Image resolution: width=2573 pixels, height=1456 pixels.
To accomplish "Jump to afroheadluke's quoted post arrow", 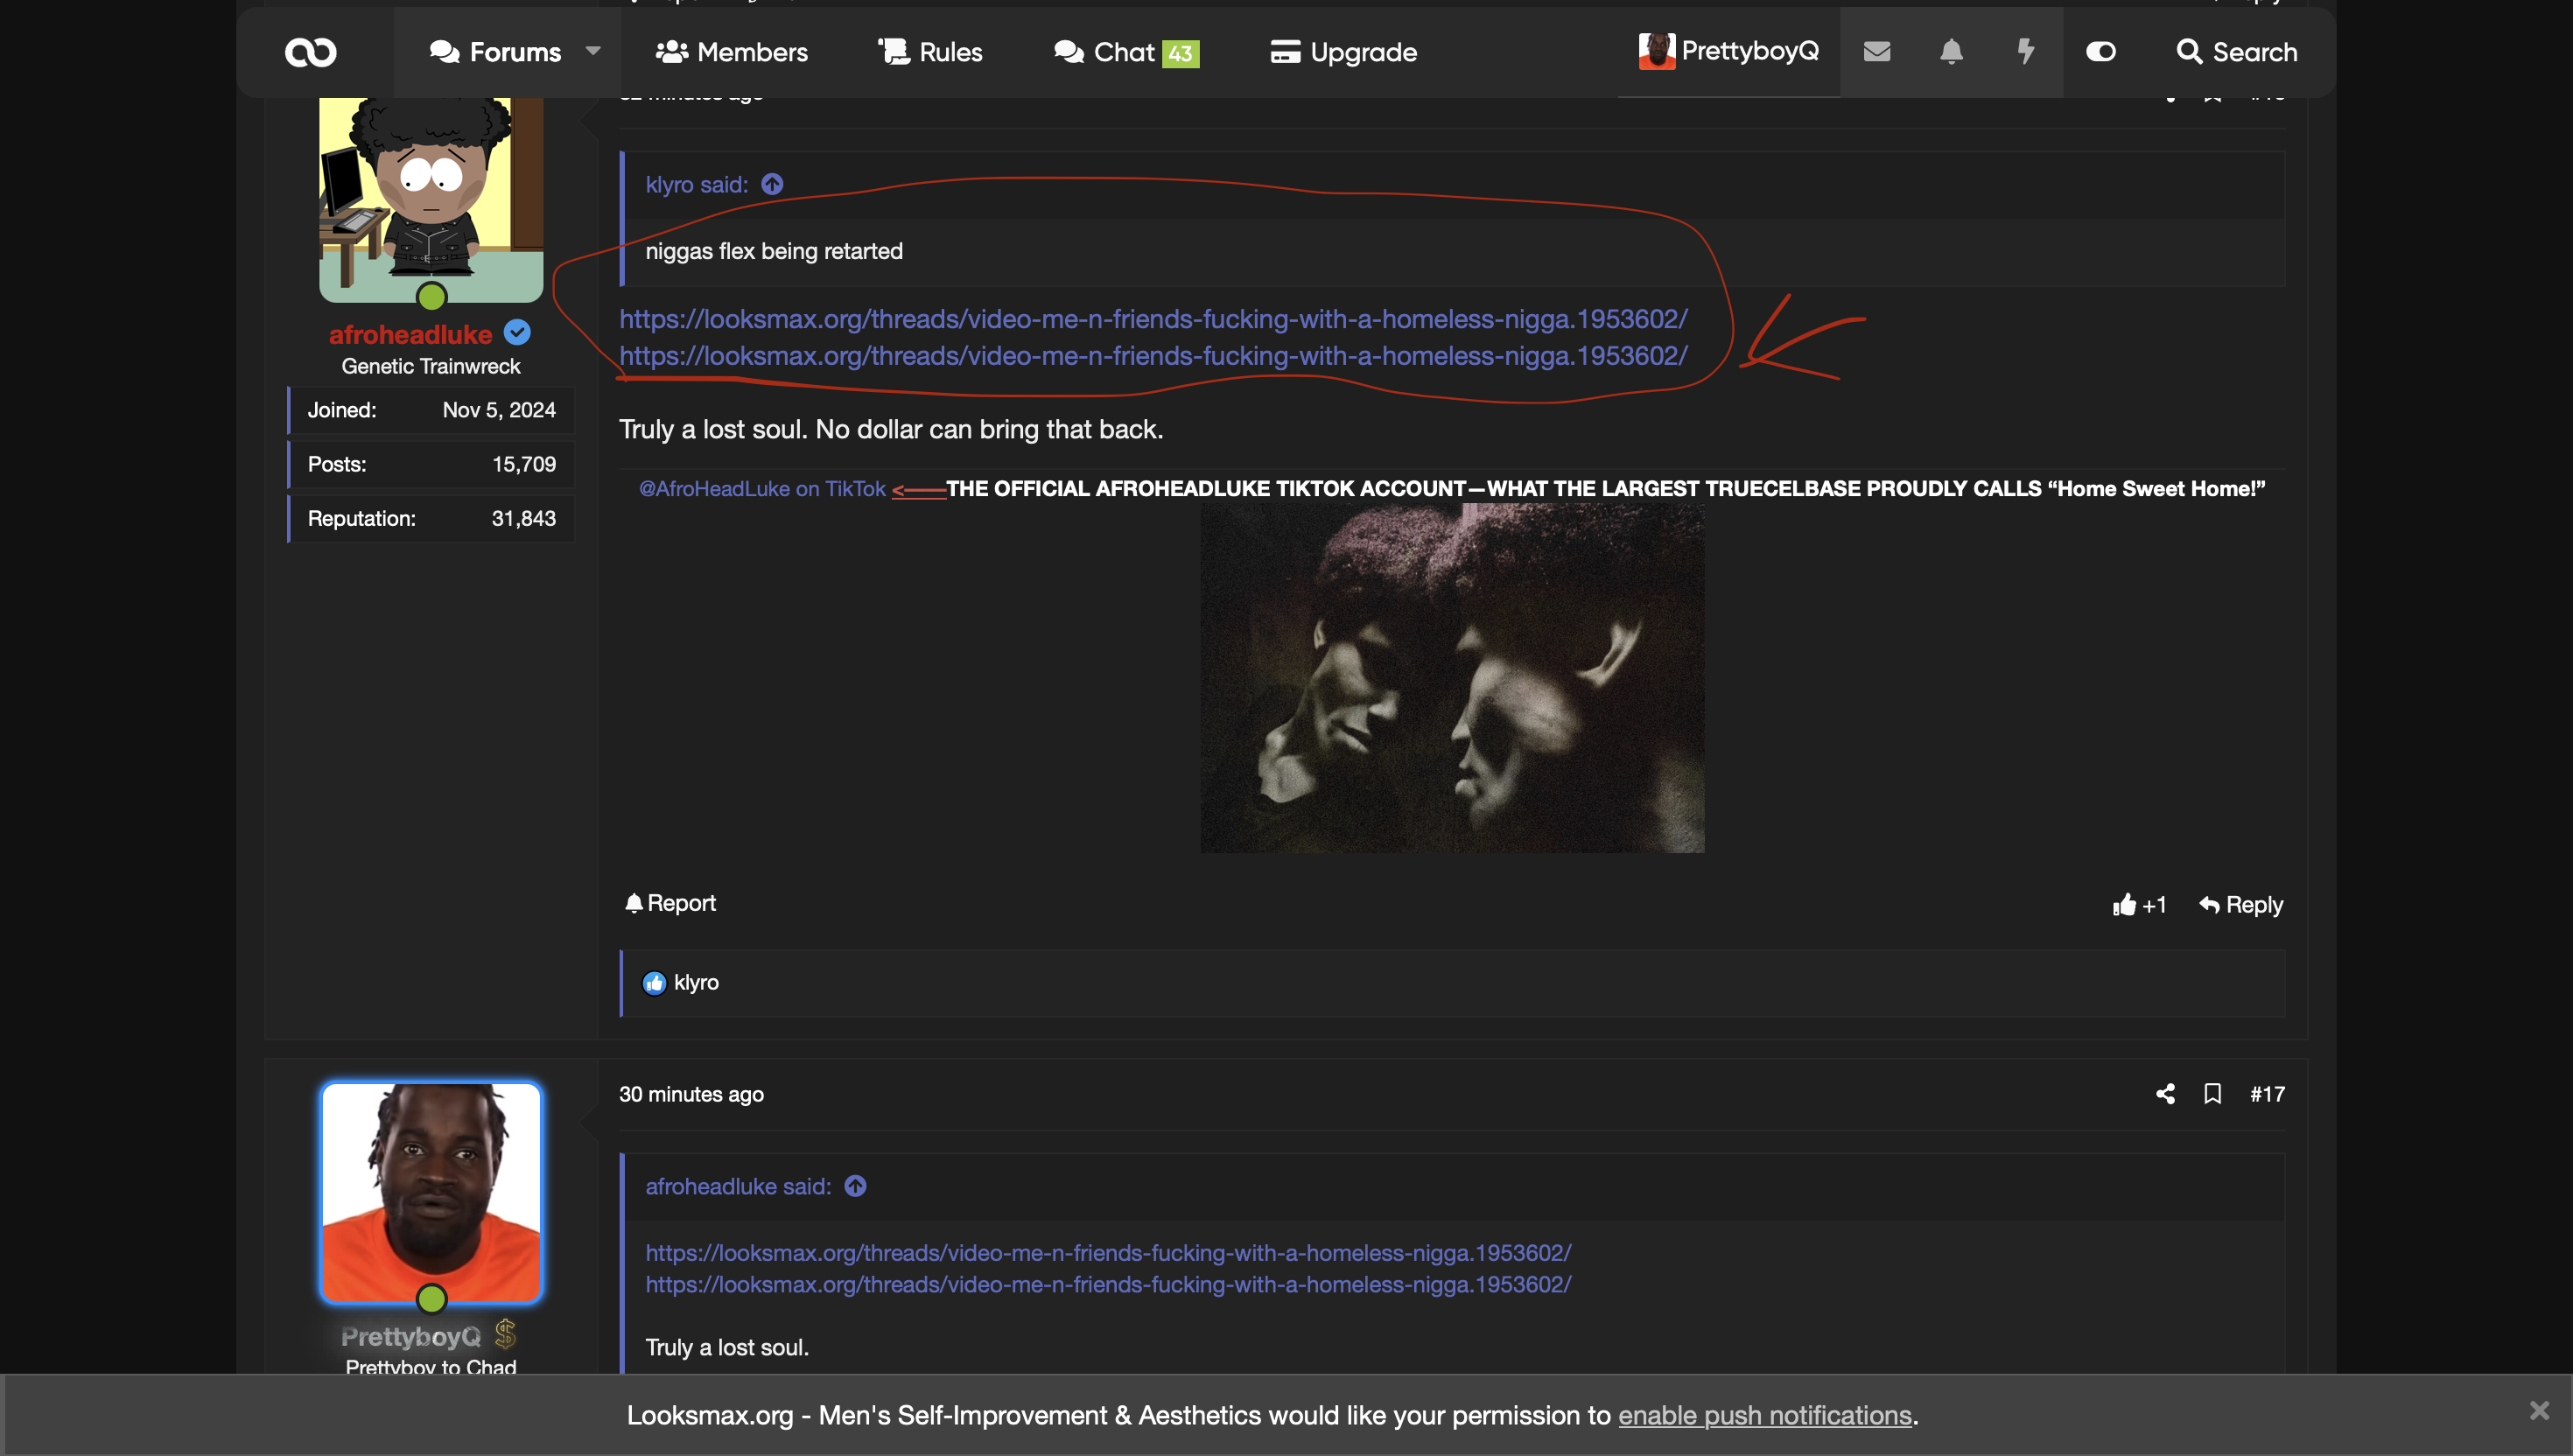I will click(x=855, y=1187).
